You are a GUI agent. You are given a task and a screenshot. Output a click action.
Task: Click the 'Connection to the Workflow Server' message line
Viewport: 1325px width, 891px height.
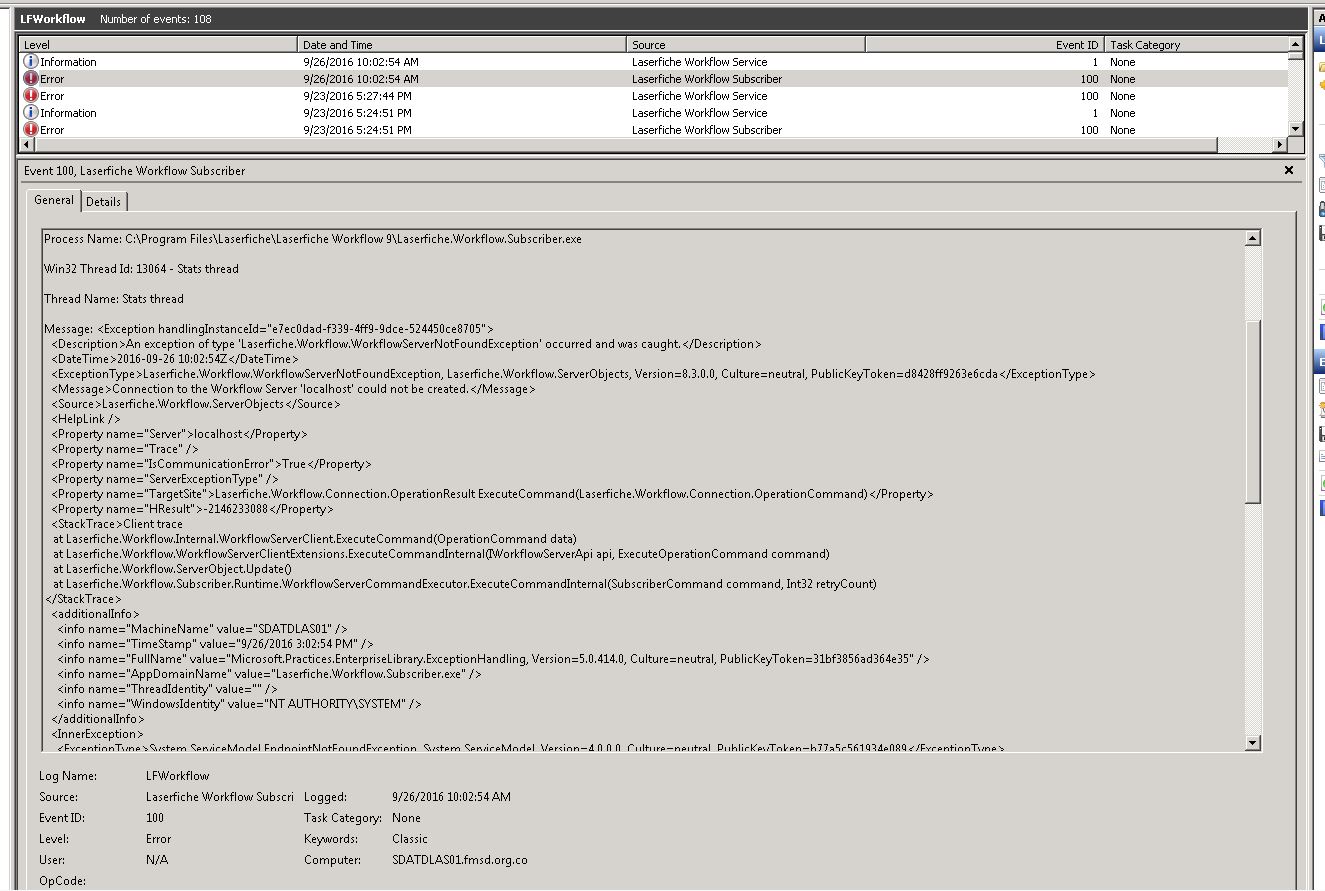pos(293,389)
